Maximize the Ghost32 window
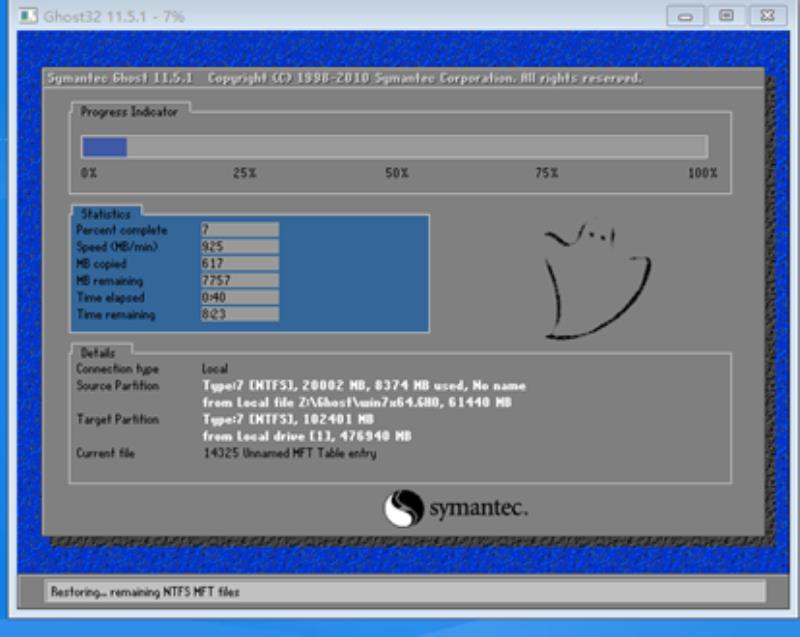 727,16
